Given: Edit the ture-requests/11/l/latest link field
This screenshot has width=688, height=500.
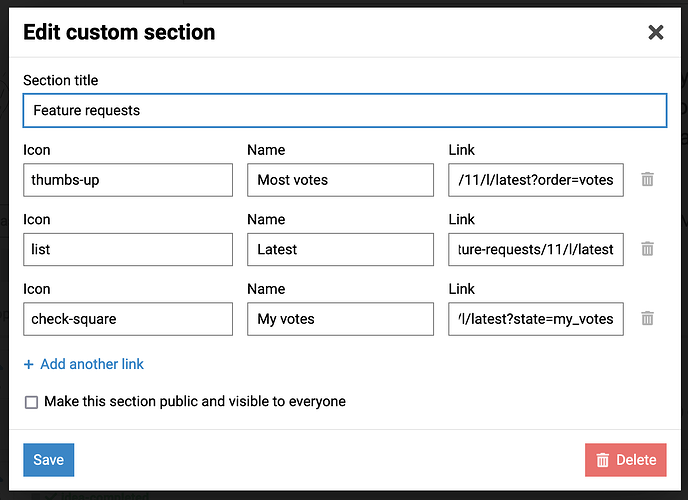Looking at the screenshot, I should click(536, 250).
